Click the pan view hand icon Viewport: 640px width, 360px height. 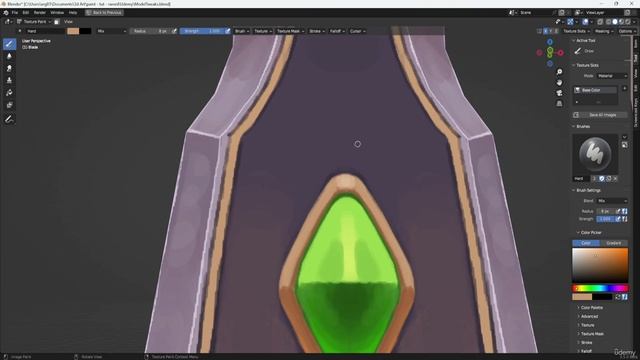[559, 82]
